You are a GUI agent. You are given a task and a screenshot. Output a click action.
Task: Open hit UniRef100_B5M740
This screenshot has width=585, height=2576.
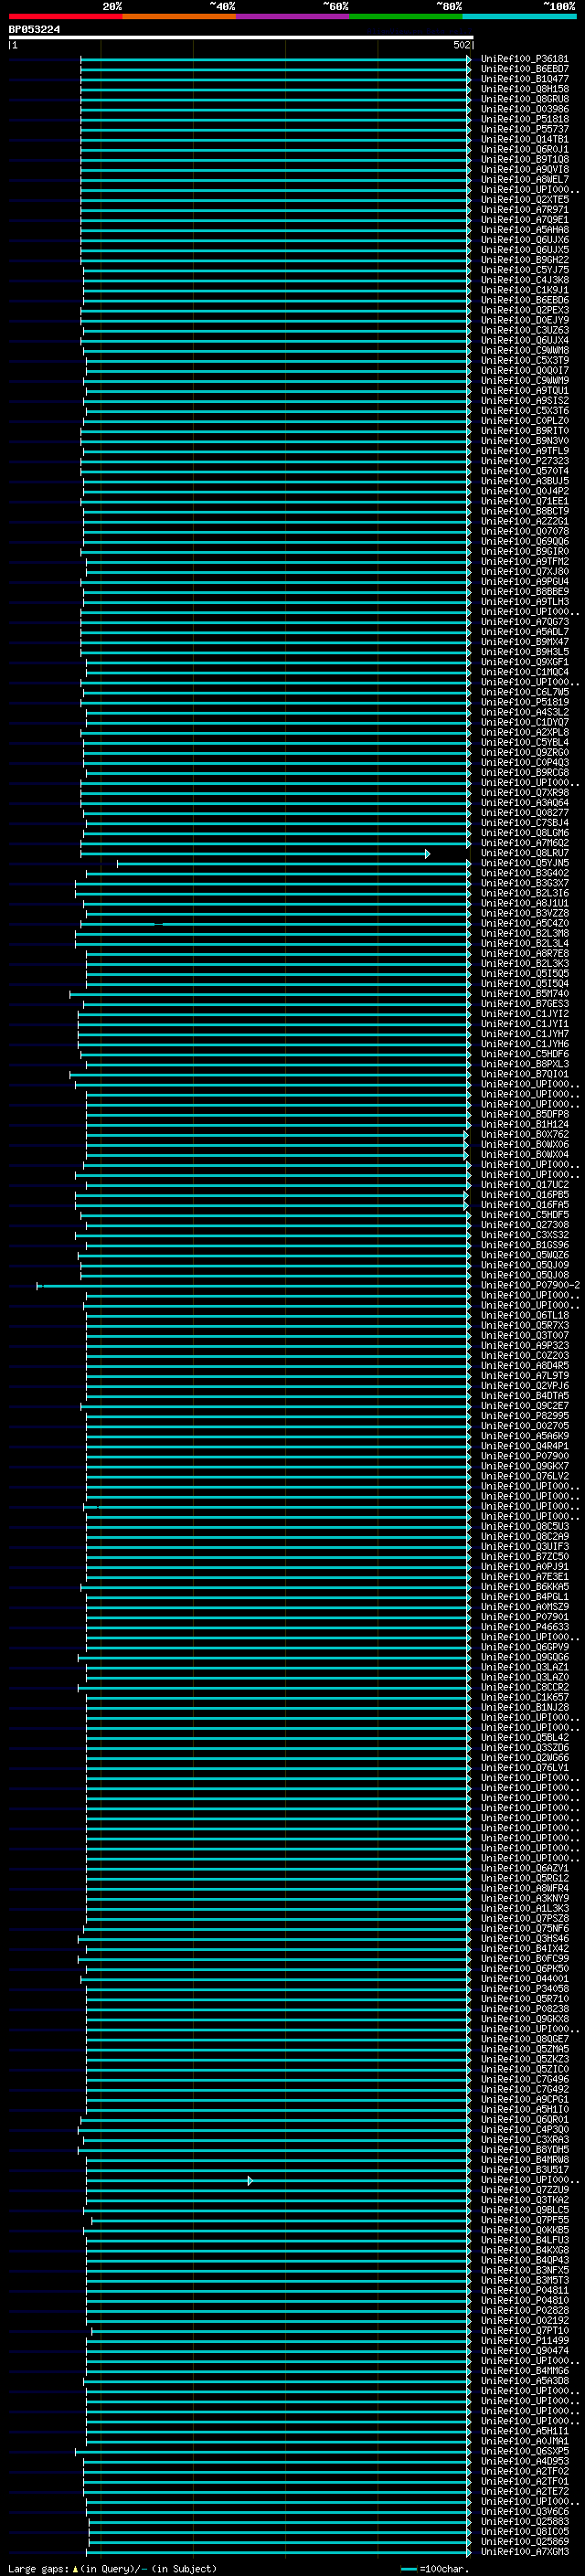click(x=524, y=994)
